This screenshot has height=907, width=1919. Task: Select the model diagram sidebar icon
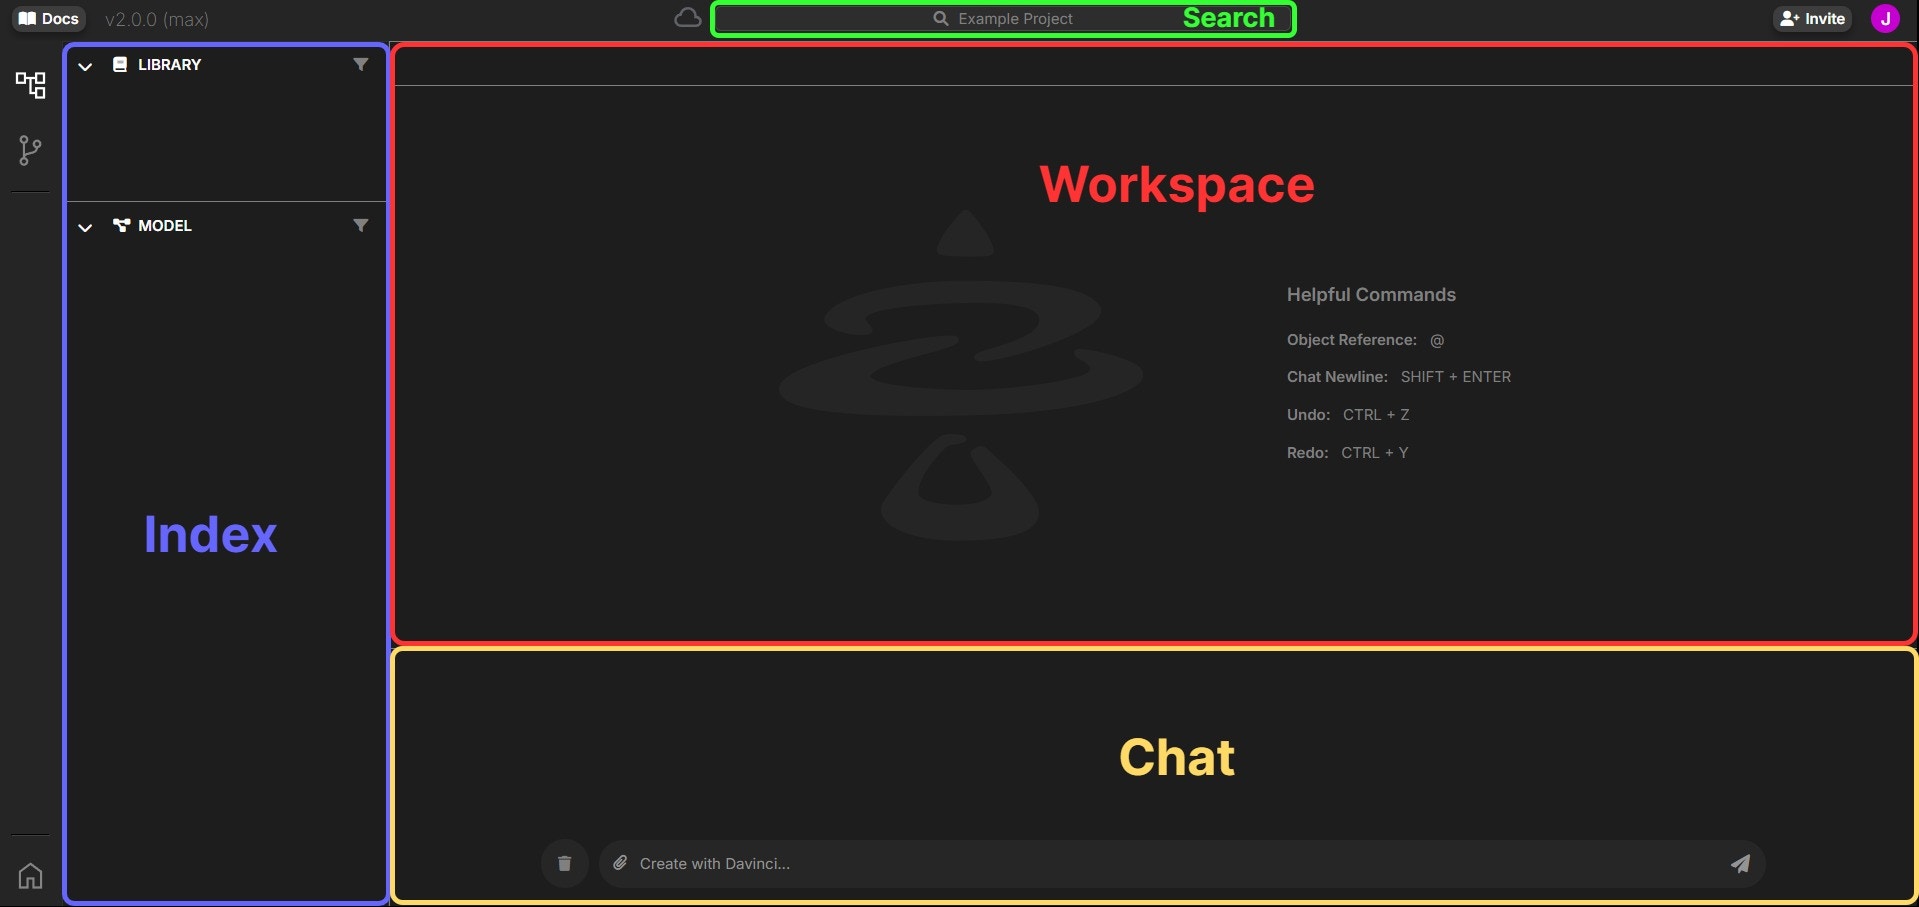pyautogui.click(x=30, y=85)
